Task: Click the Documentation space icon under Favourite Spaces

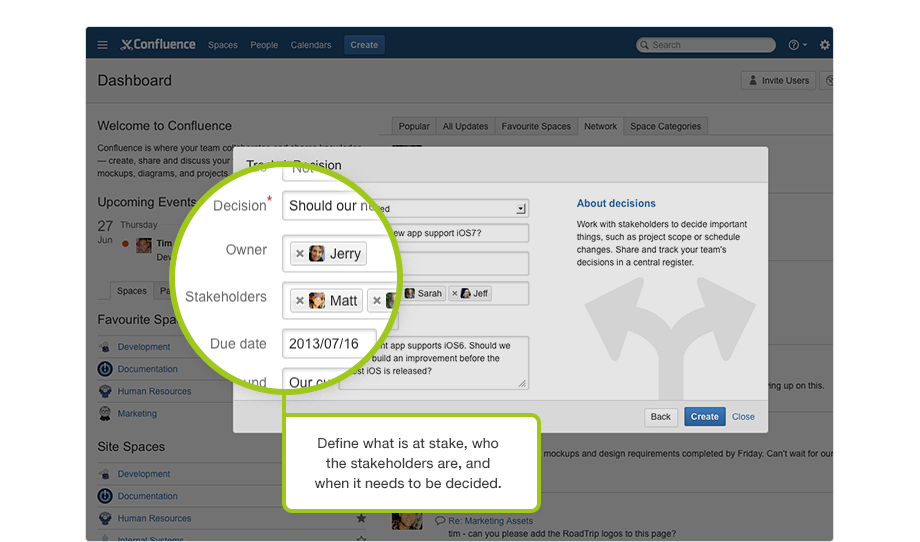Action: pyautogui.click(x=105, y=369)
